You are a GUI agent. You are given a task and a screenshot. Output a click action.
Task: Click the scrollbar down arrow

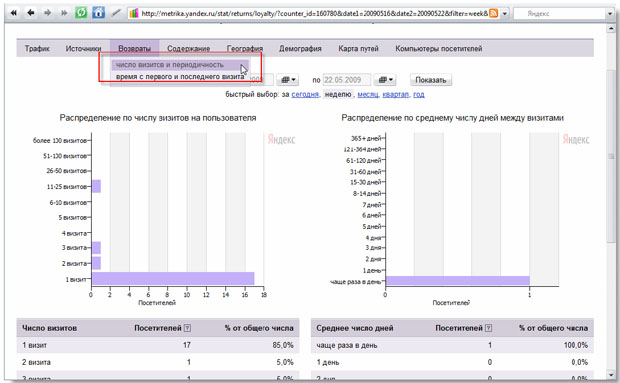(611, 374)
